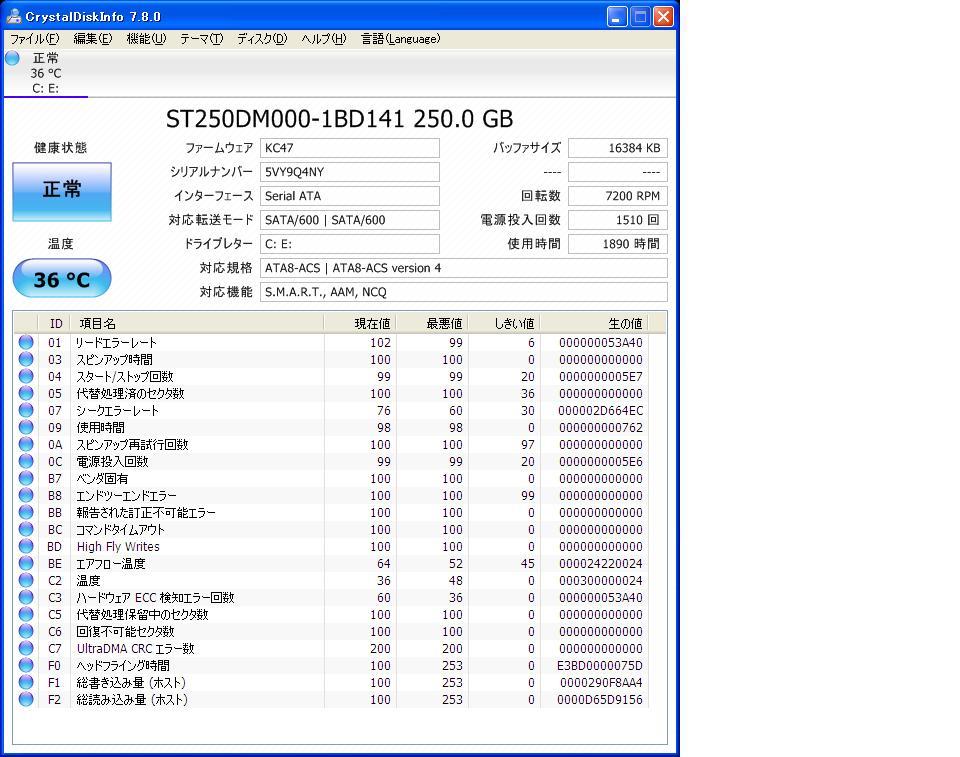The image size is (960, 757).
Task: Click status icon of row 05 代替処理済のセクタ数
Action: 26,393
